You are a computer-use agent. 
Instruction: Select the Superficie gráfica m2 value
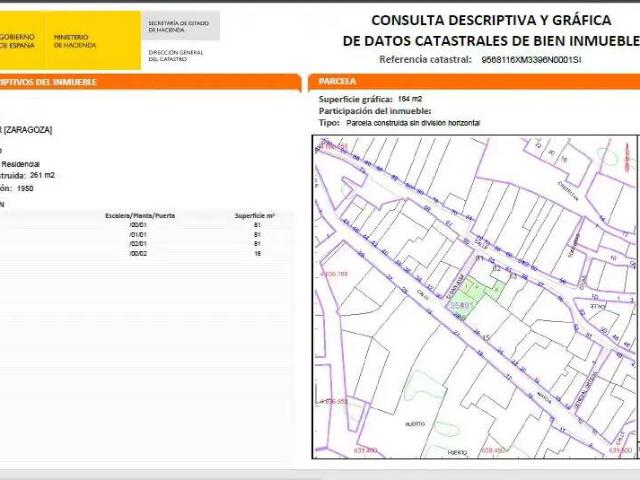pos(410,99)
